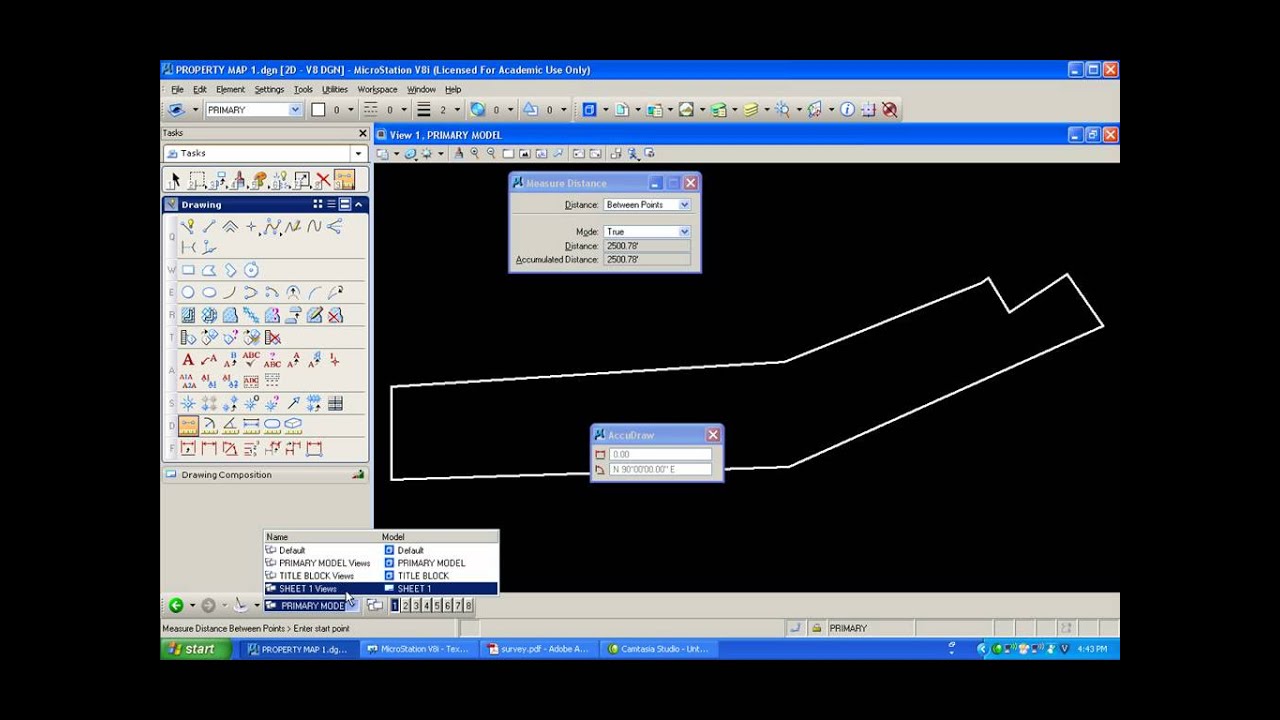Click the Zoom In view control
1280x720 pixels.
tap(474, 153)
